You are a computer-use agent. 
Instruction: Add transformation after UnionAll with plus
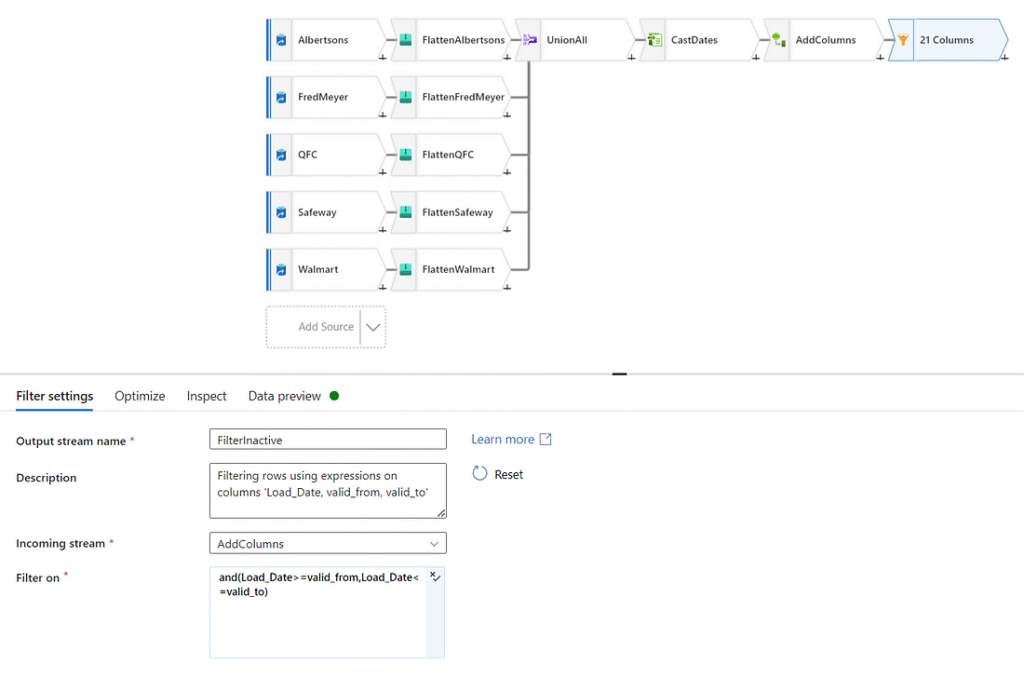pos(632,57)
